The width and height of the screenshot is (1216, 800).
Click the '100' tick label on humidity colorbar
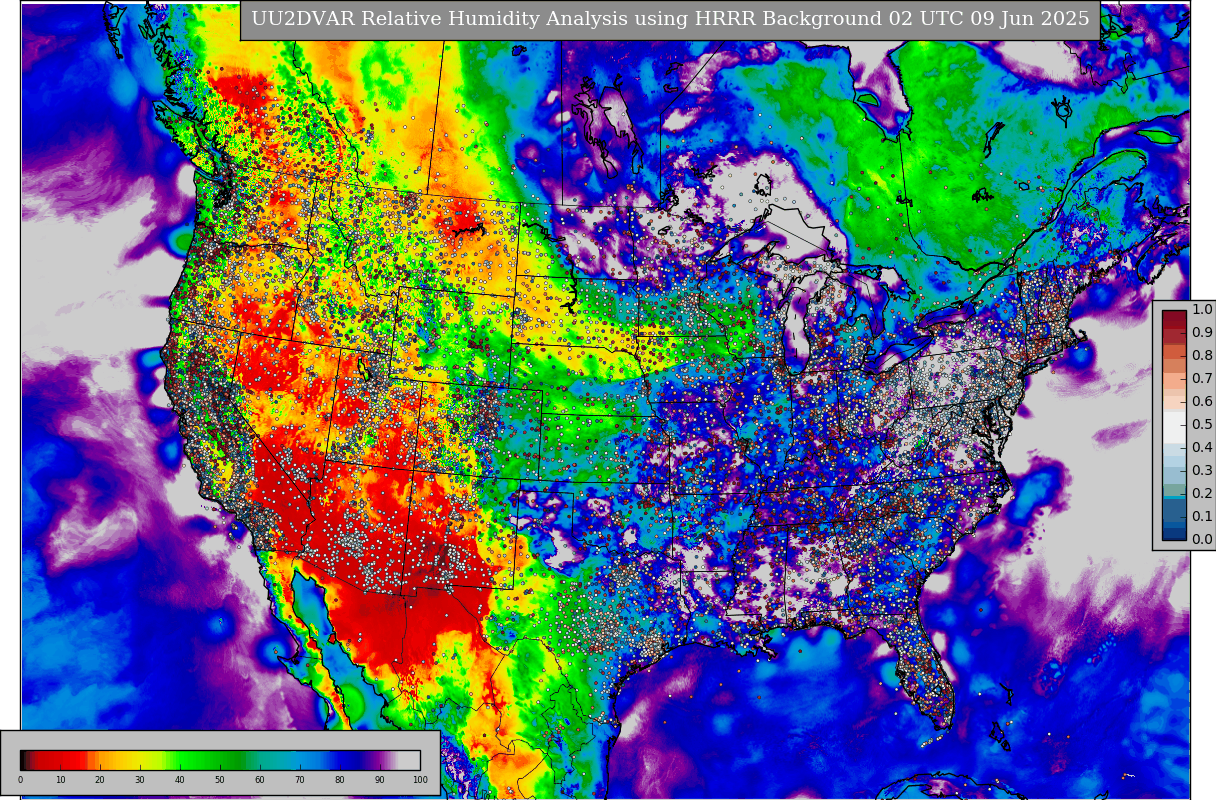coord(420,780)
